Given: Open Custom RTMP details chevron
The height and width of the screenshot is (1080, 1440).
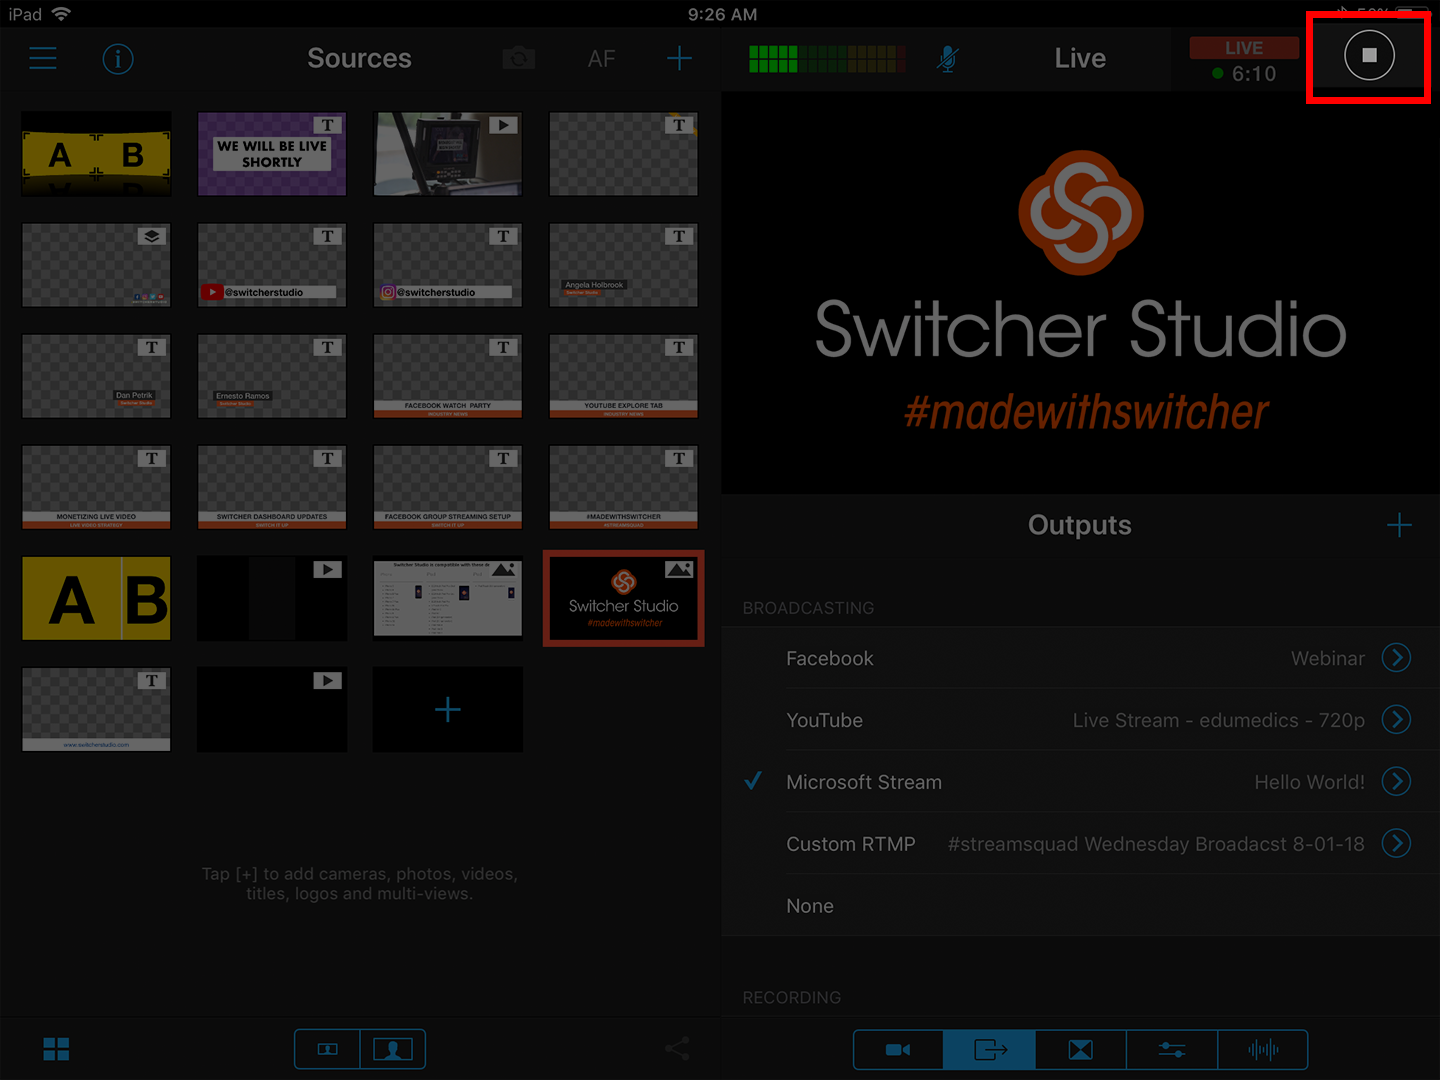Looking at the screenshot, I should [1396, 843].
